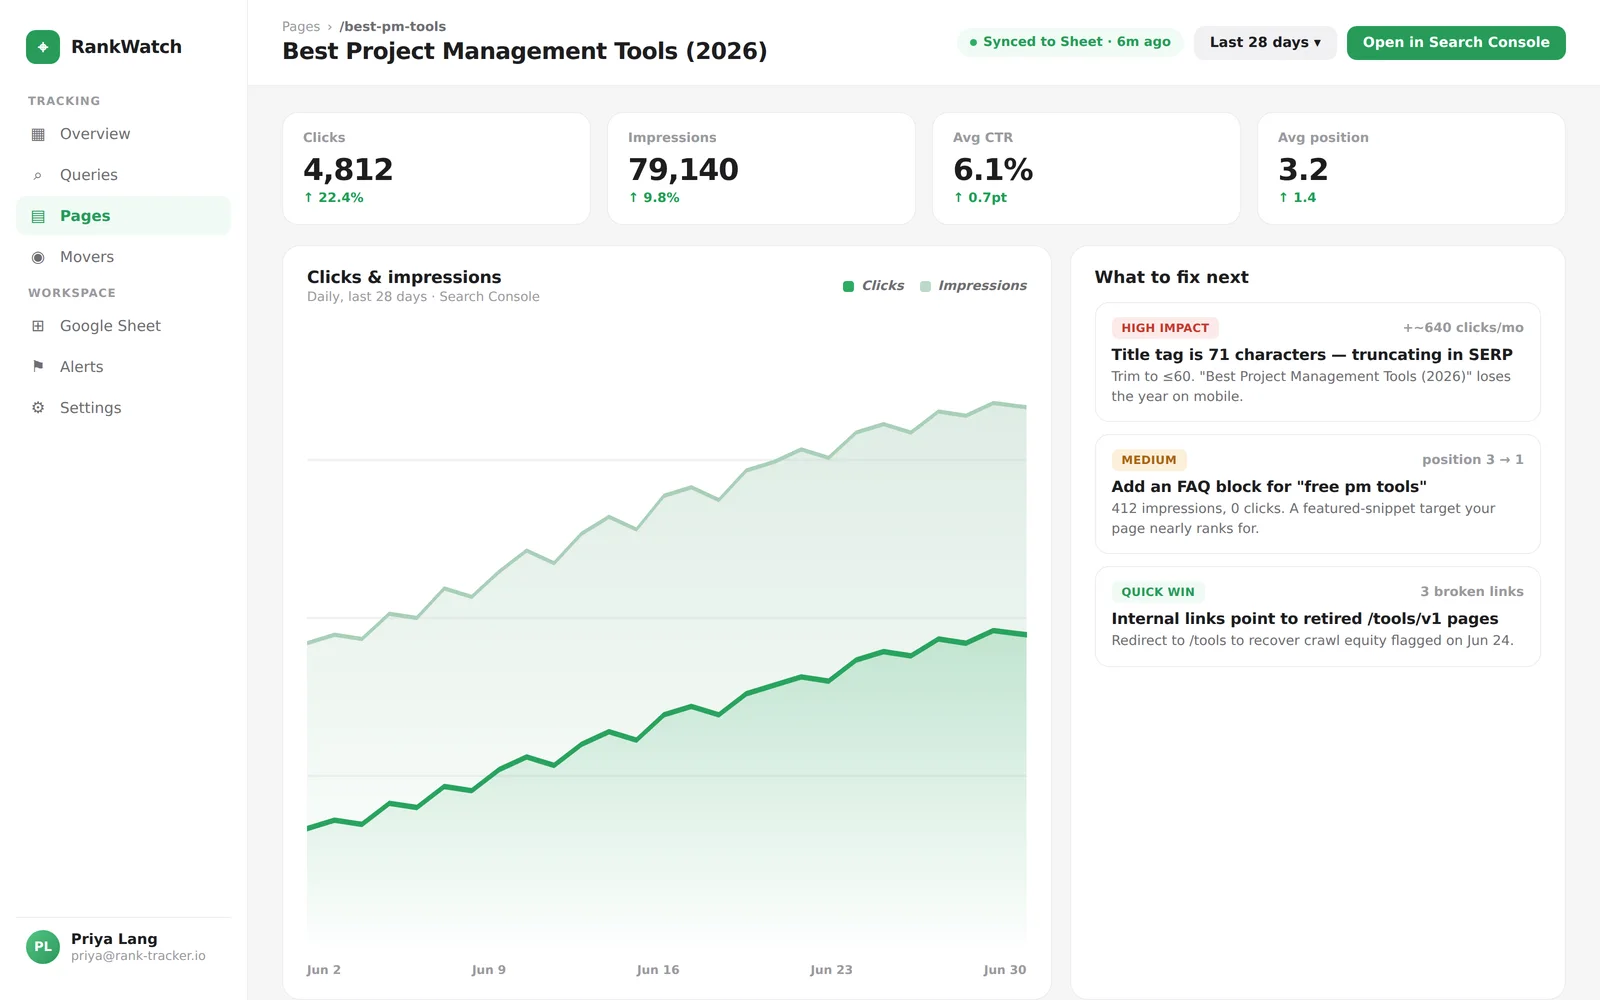Image resolution: width=1600 pixels, height=1000 pixels.
Task: Click the Overview grid icon in sidebar
Action: coord(38,134)
